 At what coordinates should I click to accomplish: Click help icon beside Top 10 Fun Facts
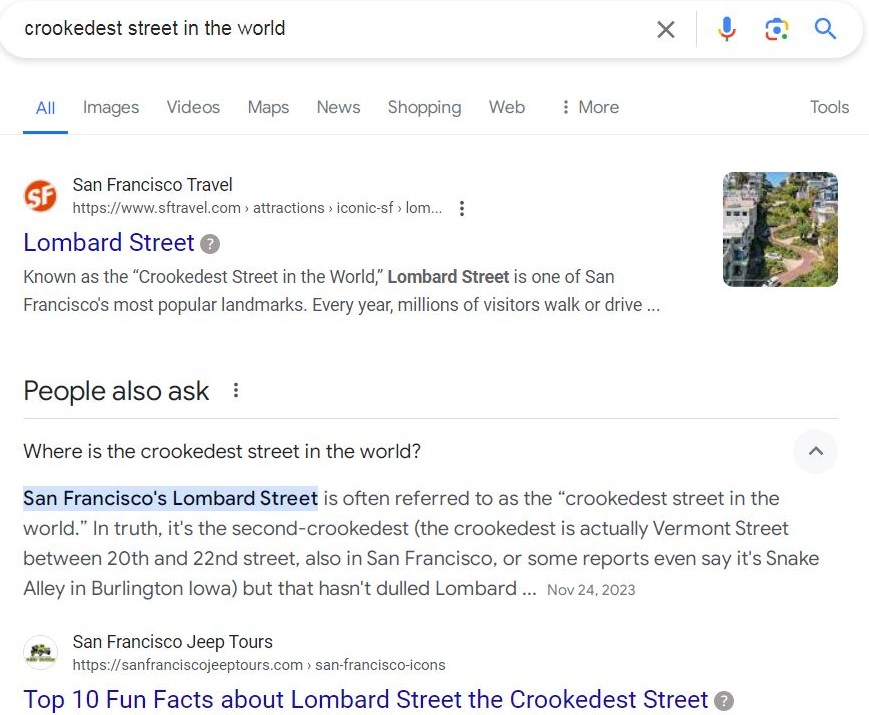pyautogui.click(x=724, y=701)
